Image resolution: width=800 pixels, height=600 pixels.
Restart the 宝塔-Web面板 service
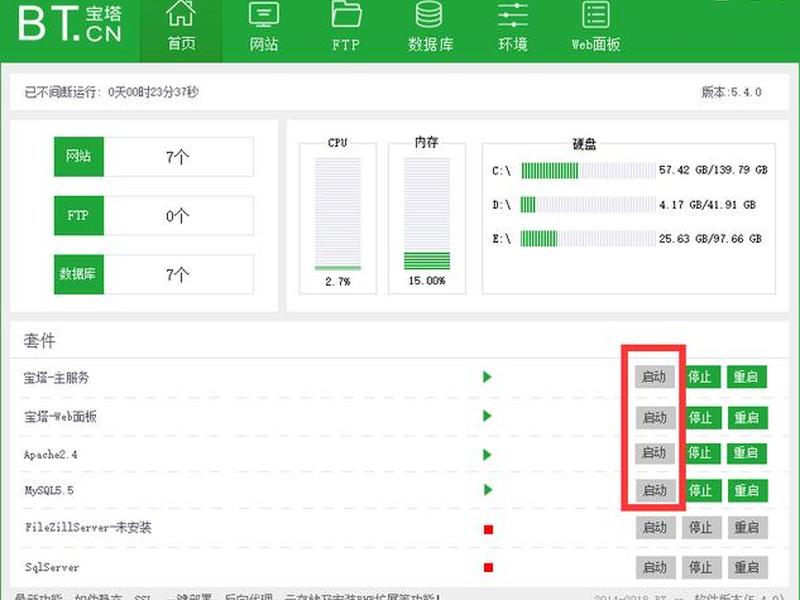[747, 417]
